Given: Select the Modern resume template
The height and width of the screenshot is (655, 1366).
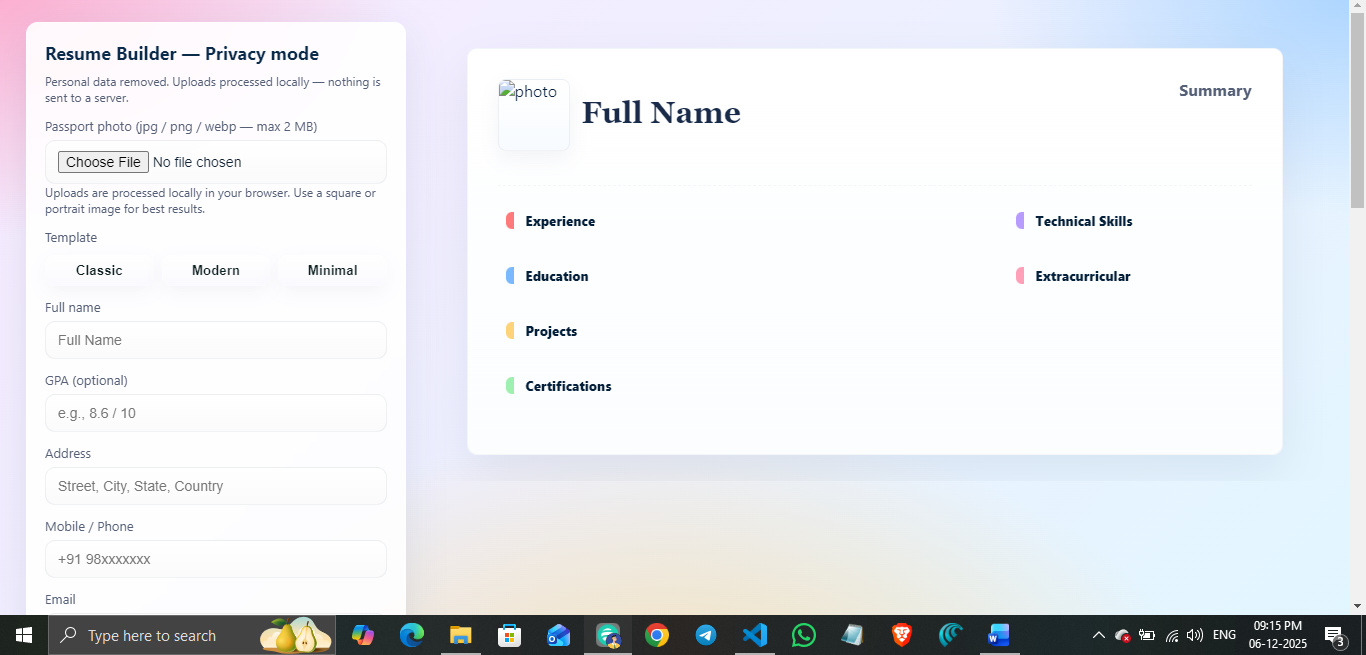Looking at the screenshot, I should coord(215,270).
